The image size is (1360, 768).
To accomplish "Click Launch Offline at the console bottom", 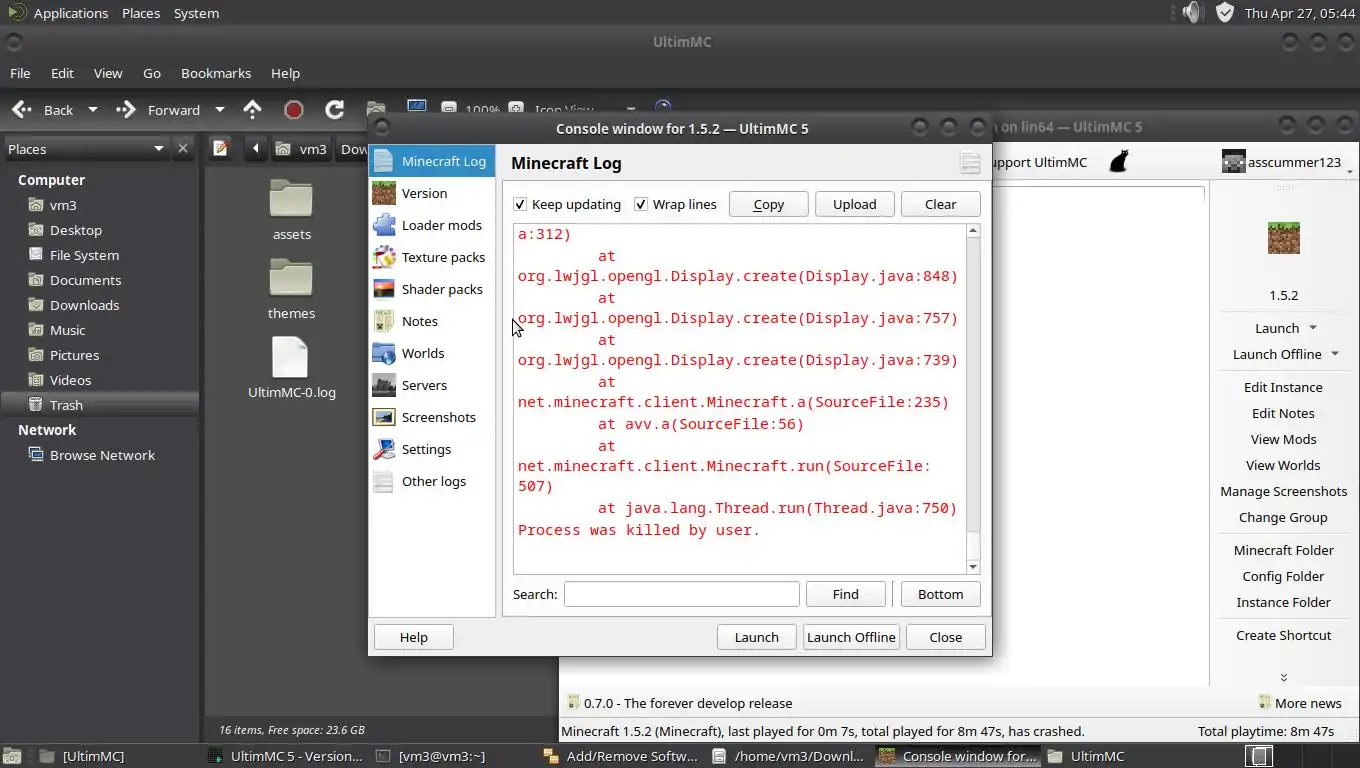I will pyautogui.click(x=852, y=637).
